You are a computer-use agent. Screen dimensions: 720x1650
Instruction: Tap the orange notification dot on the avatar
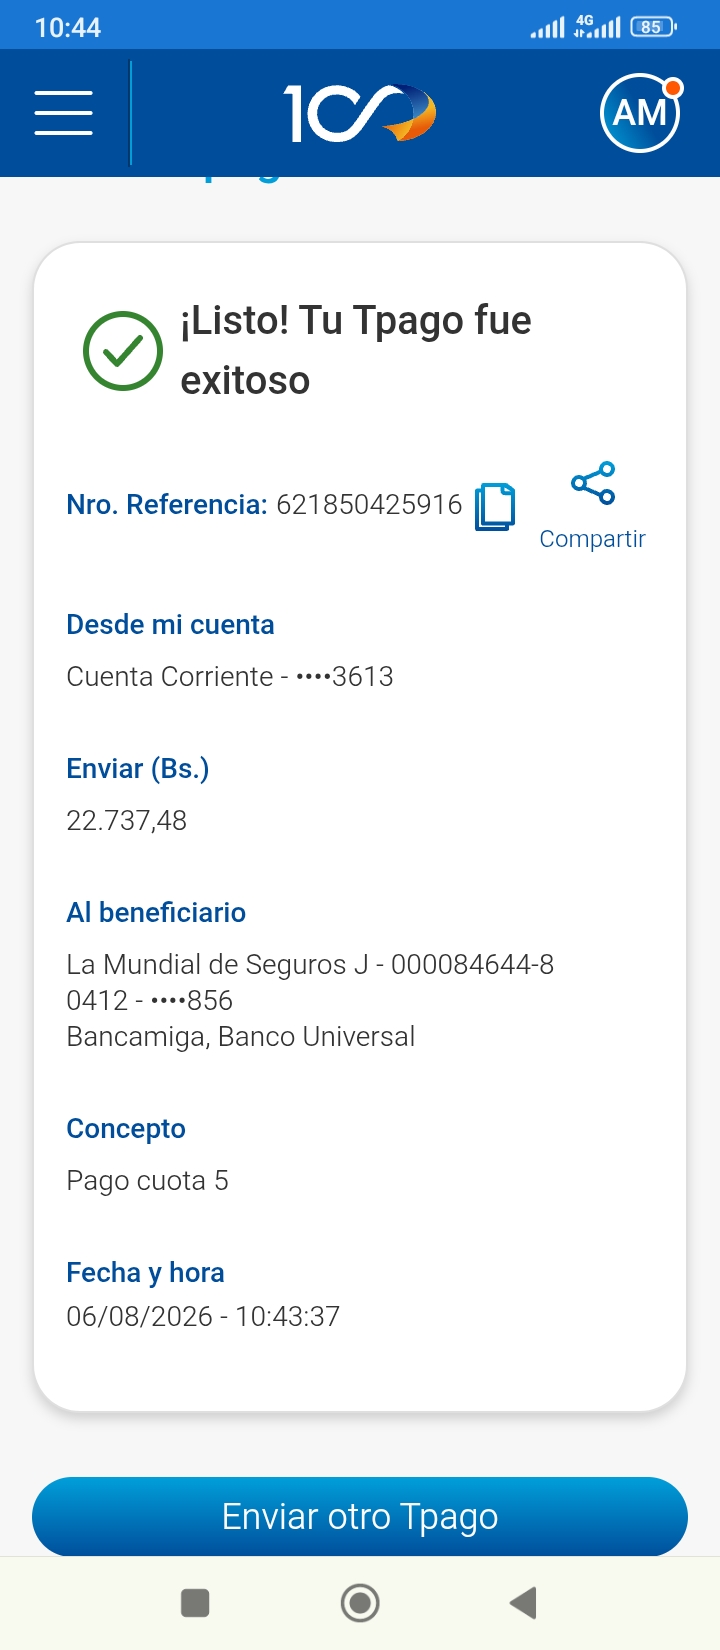(673, 88)
